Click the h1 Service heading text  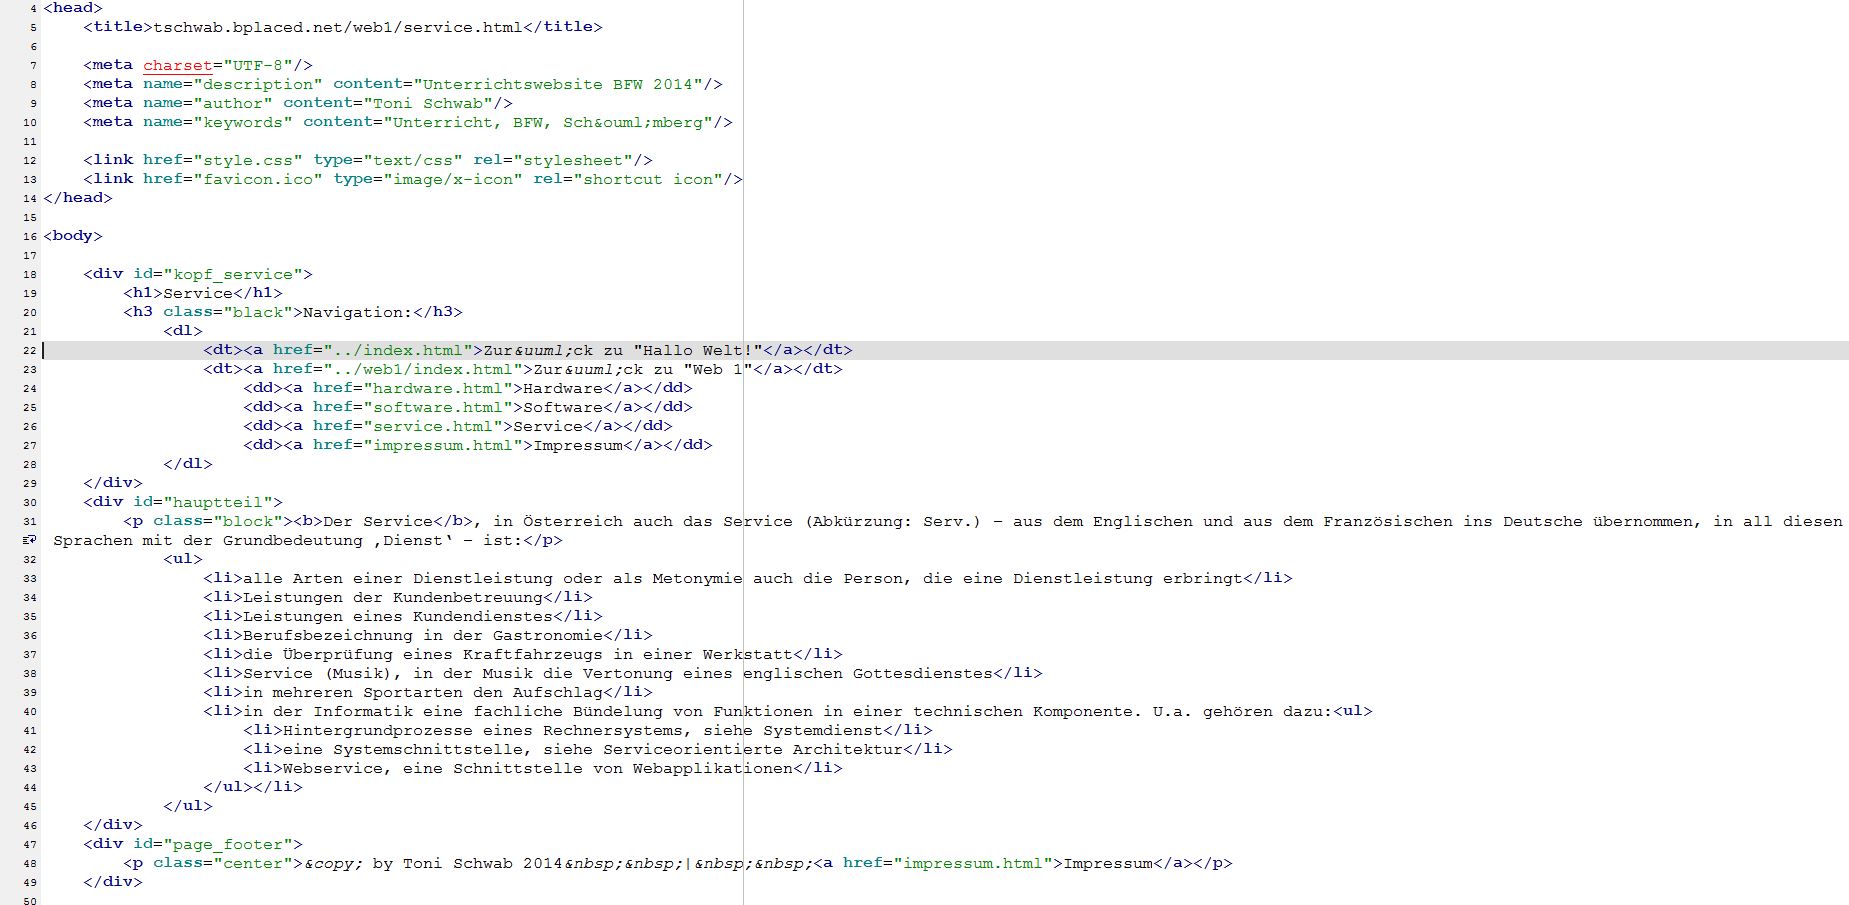(198, 293)
